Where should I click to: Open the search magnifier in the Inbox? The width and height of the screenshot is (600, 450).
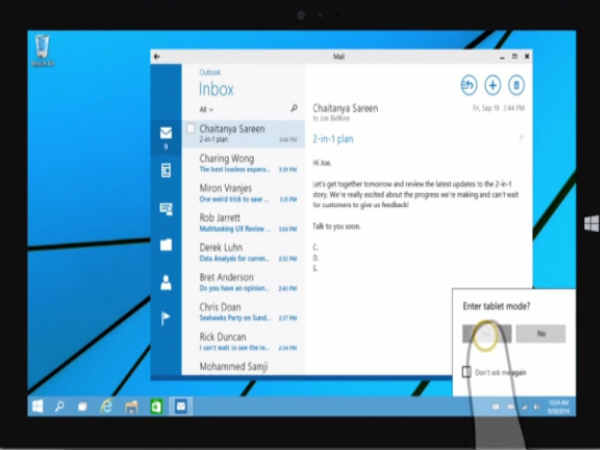(x=293, y=108)
